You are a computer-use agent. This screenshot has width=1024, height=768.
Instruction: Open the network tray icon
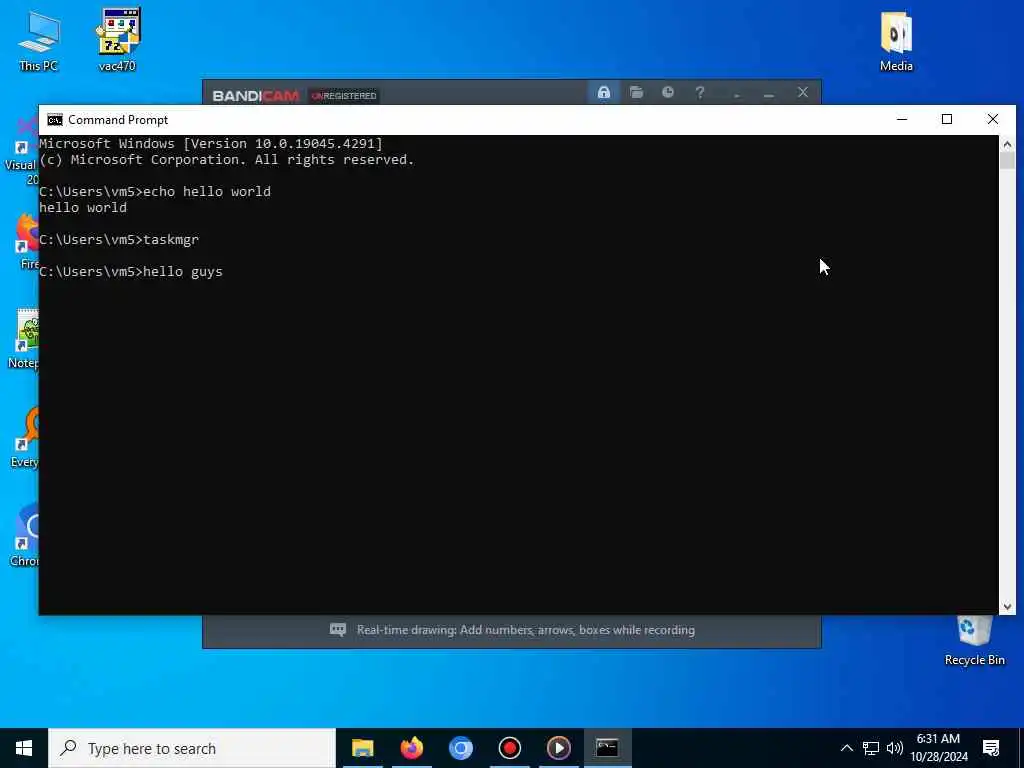(x=871, y=748)
